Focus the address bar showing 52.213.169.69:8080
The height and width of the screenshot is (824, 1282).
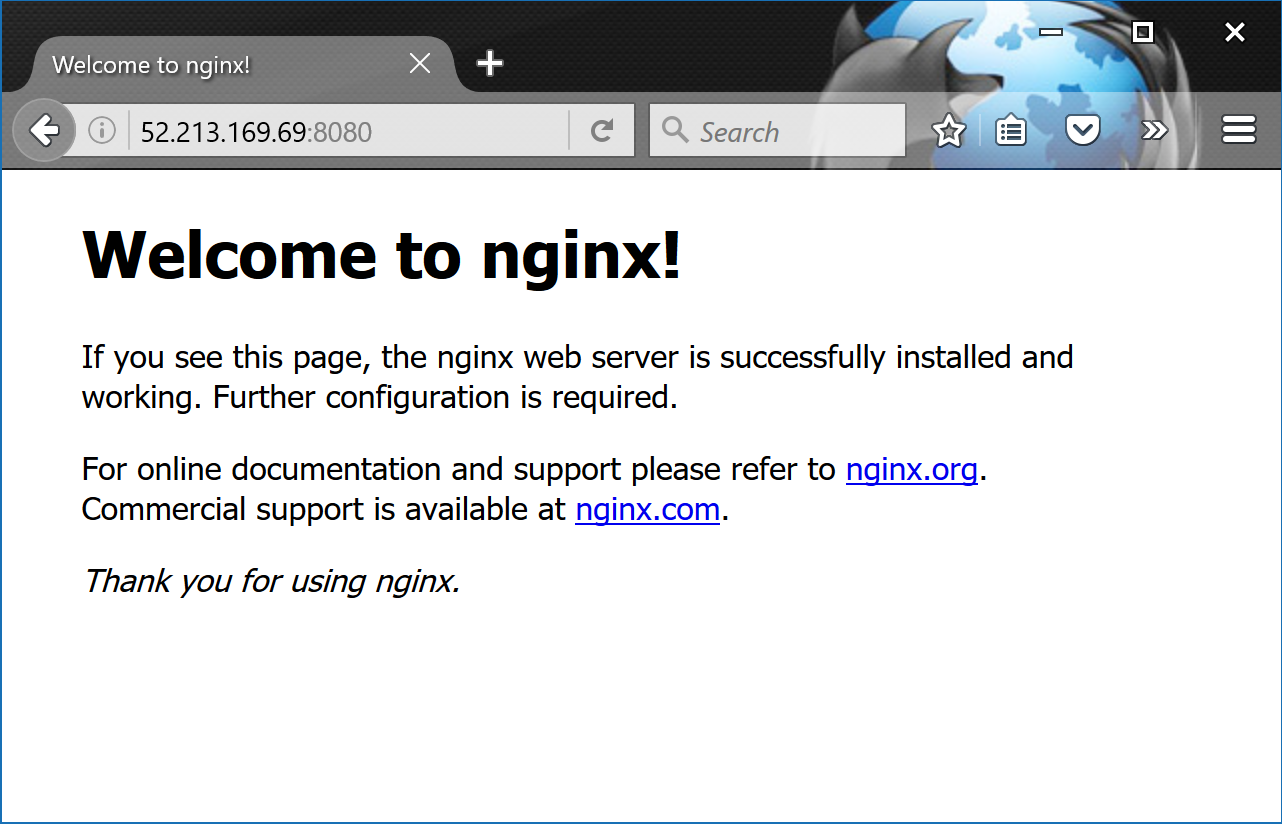click(340, 131)
